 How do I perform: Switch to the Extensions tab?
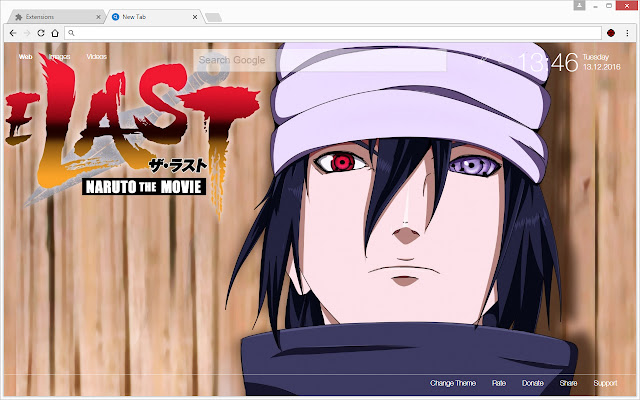(56, 17)
